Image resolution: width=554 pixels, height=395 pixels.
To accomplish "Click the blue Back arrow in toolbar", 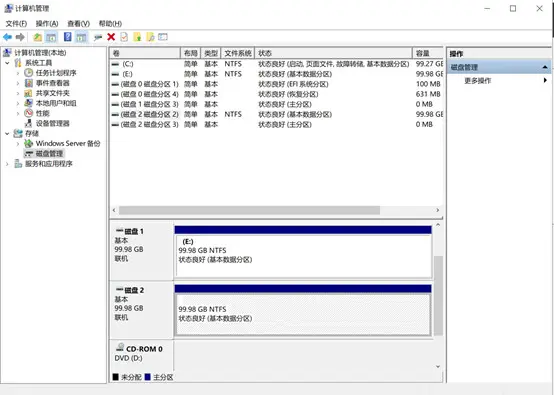I will (x=7, y=37).
